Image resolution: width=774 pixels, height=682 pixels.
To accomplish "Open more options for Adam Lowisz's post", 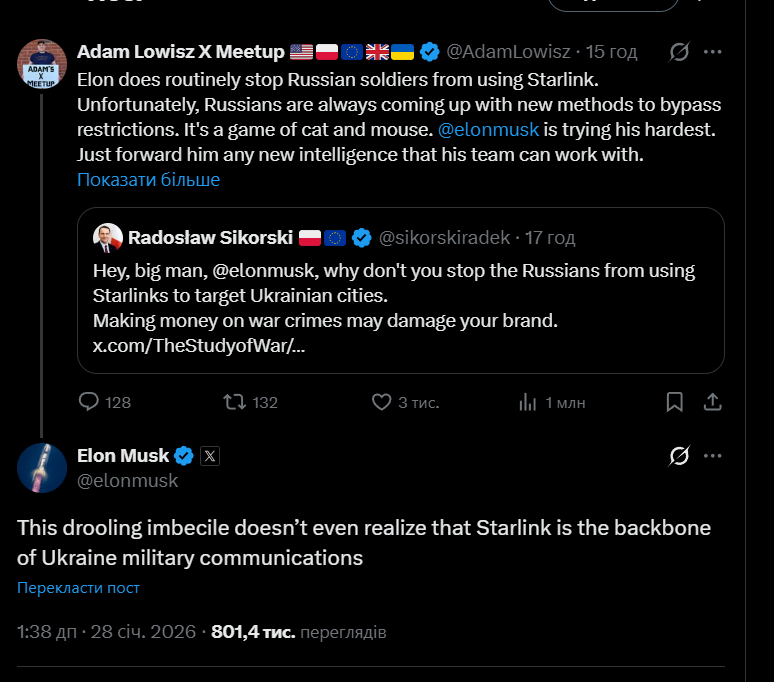I will click(x=712, y=52).
